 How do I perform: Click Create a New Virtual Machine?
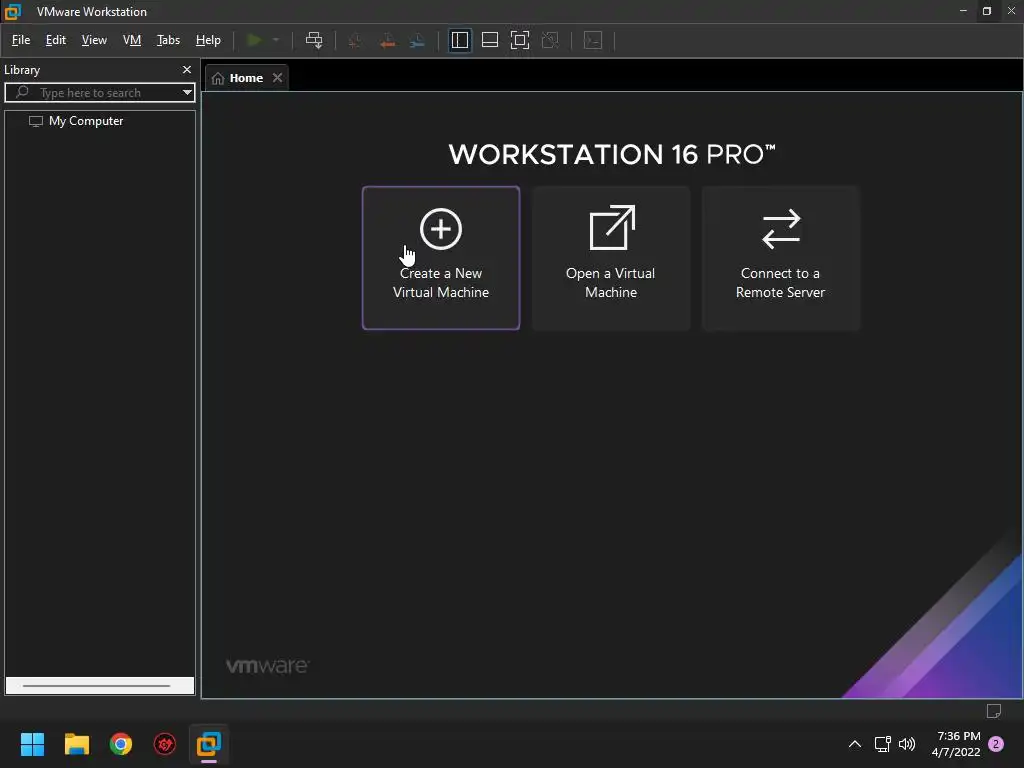pyautogui.click(x=441, y=258)
